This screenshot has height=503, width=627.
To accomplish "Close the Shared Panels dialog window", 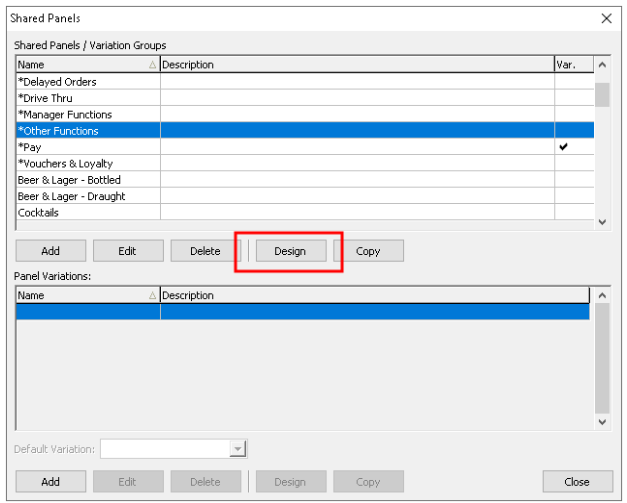I will click(577, 482).
